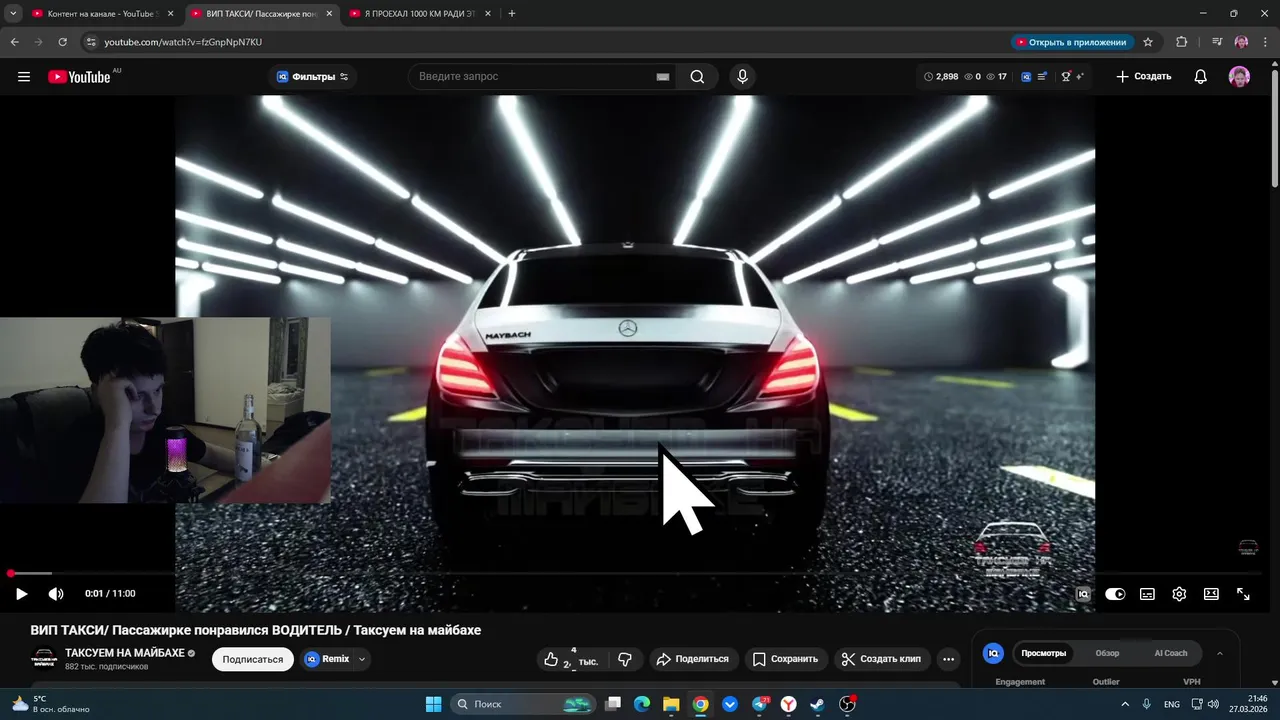Click the vidIQ list icon with blue dot
1280x720 pixels.
point(1042,77)
